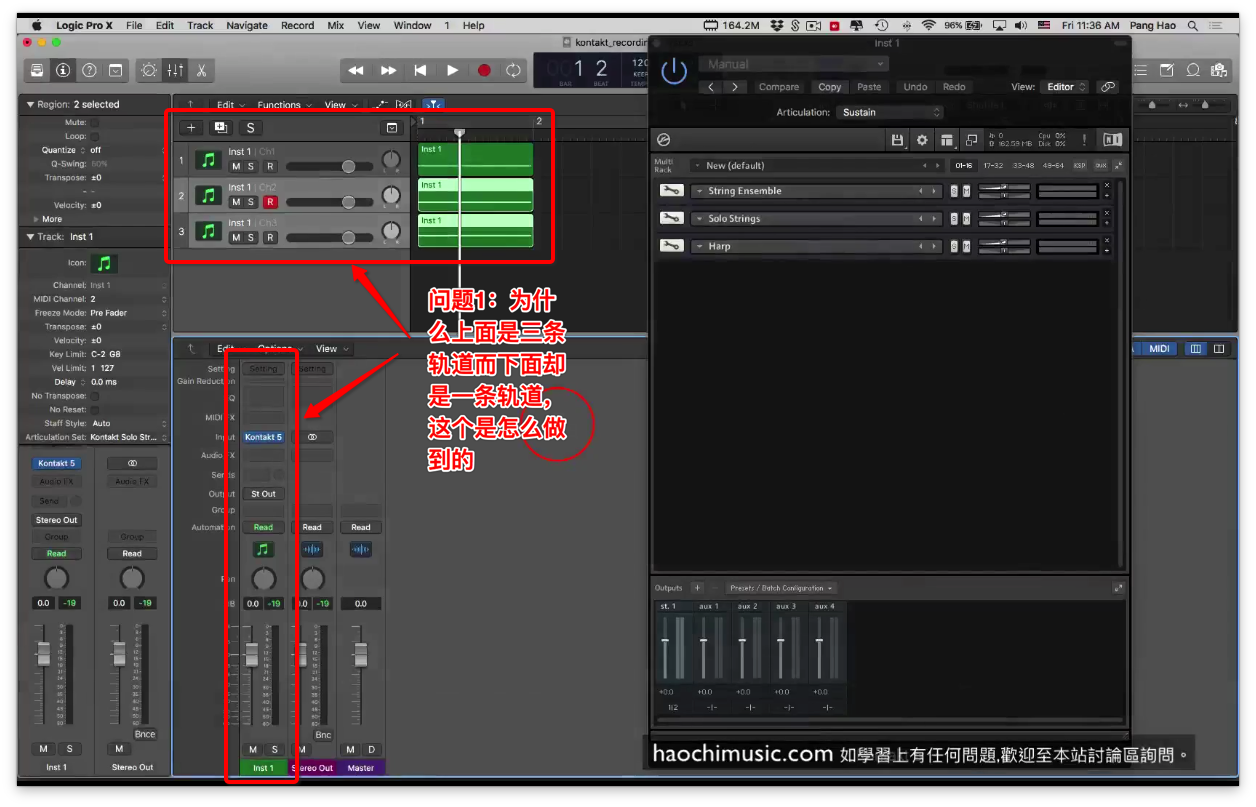Open the Navigate menu
1256x807 pixels.
(x=247, y=25)
